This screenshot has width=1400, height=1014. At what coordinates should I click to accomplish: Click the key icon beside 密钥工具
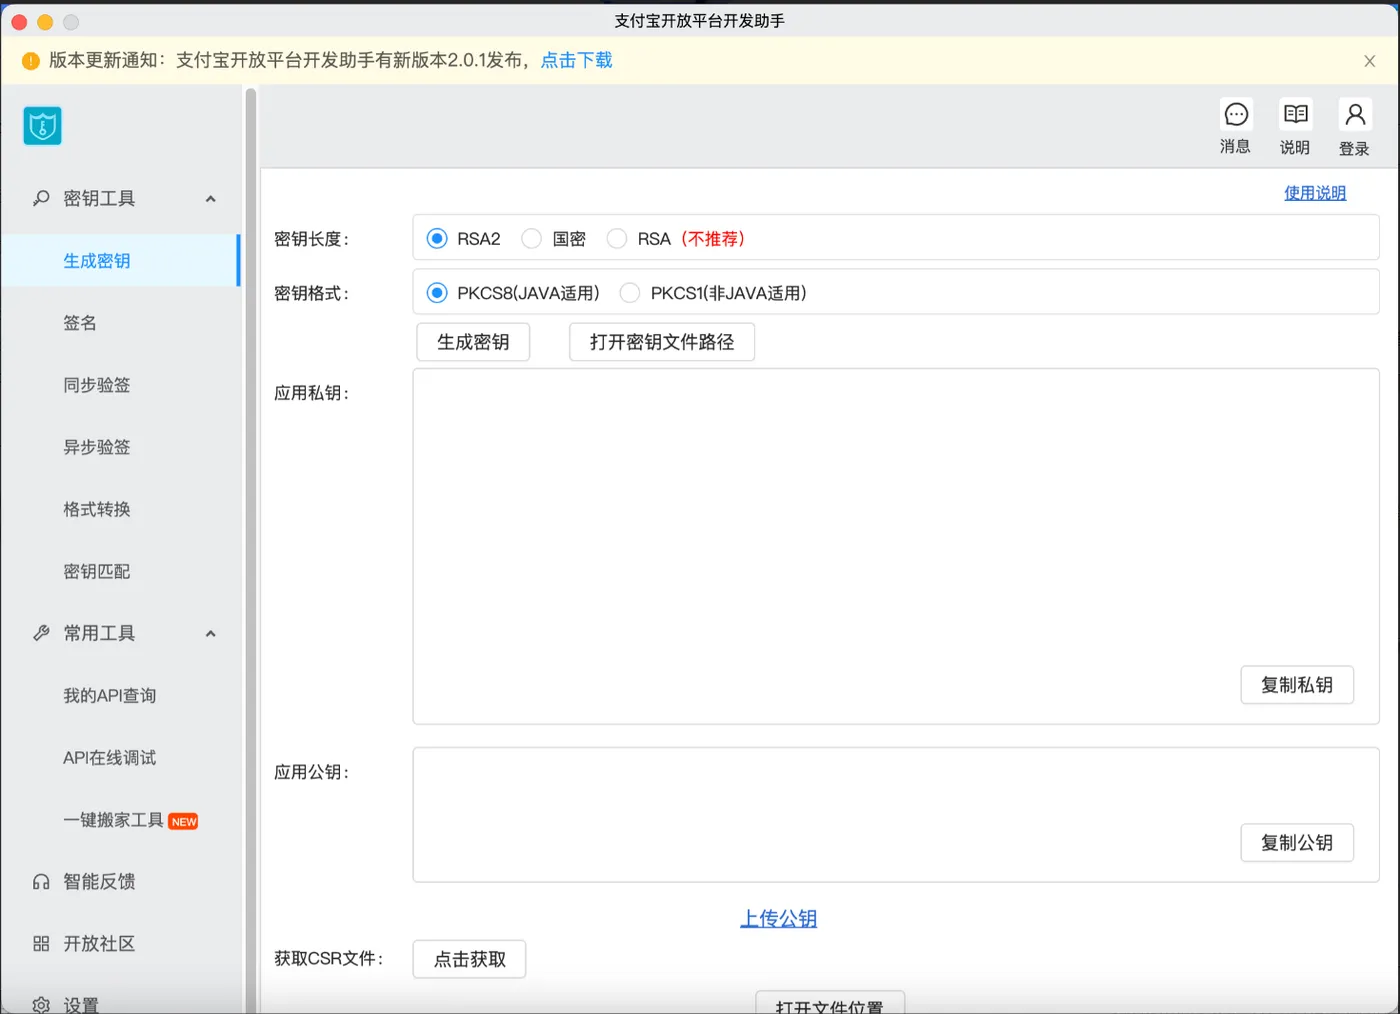pos(41,198)
